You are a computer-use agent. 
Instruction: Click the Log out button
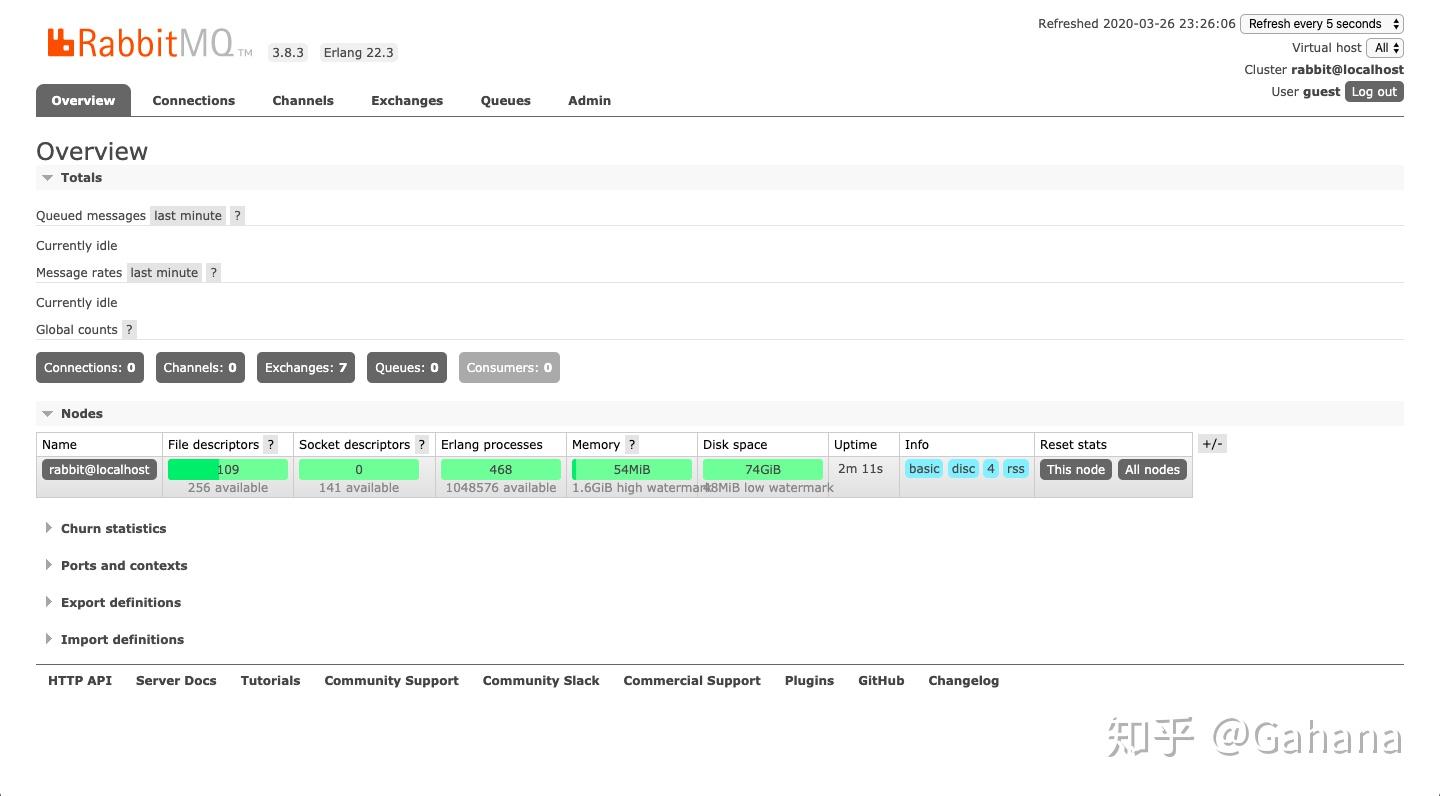[1373, 91]
